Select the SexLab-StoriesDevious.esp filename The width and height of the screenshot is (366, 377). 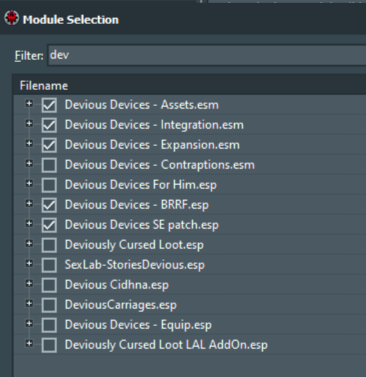click(135, 265)
